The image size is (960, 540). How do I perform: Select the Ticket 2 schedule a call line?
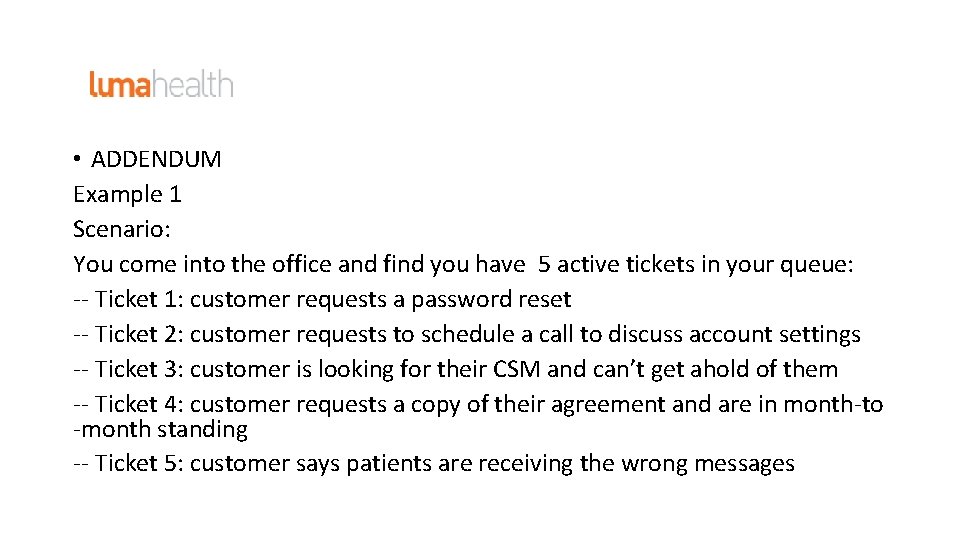[467, 334]
